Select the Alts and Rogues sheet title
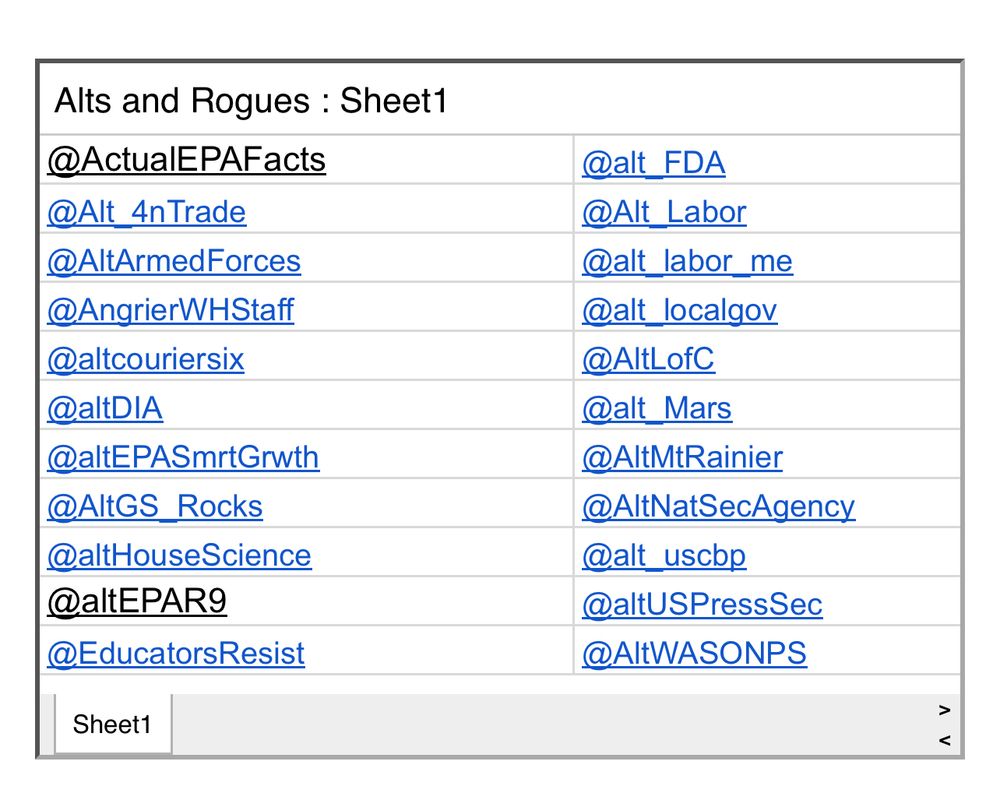This screenshot has height=808, width=1000. coord(251,101)
